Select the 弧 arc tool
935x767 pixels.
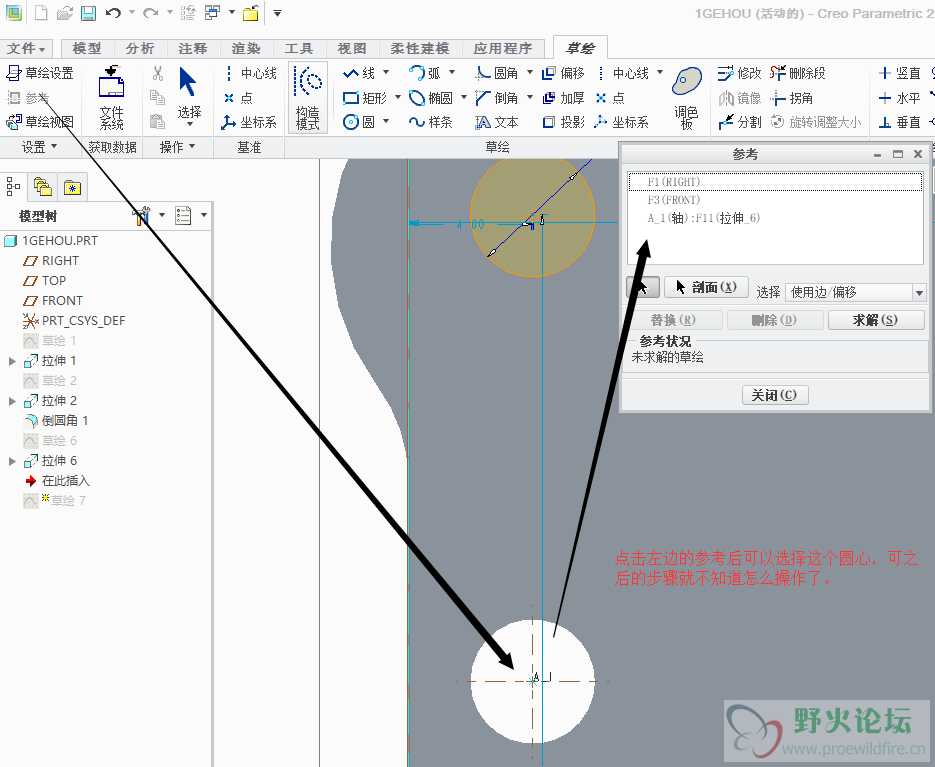click(x=425, y=73)
